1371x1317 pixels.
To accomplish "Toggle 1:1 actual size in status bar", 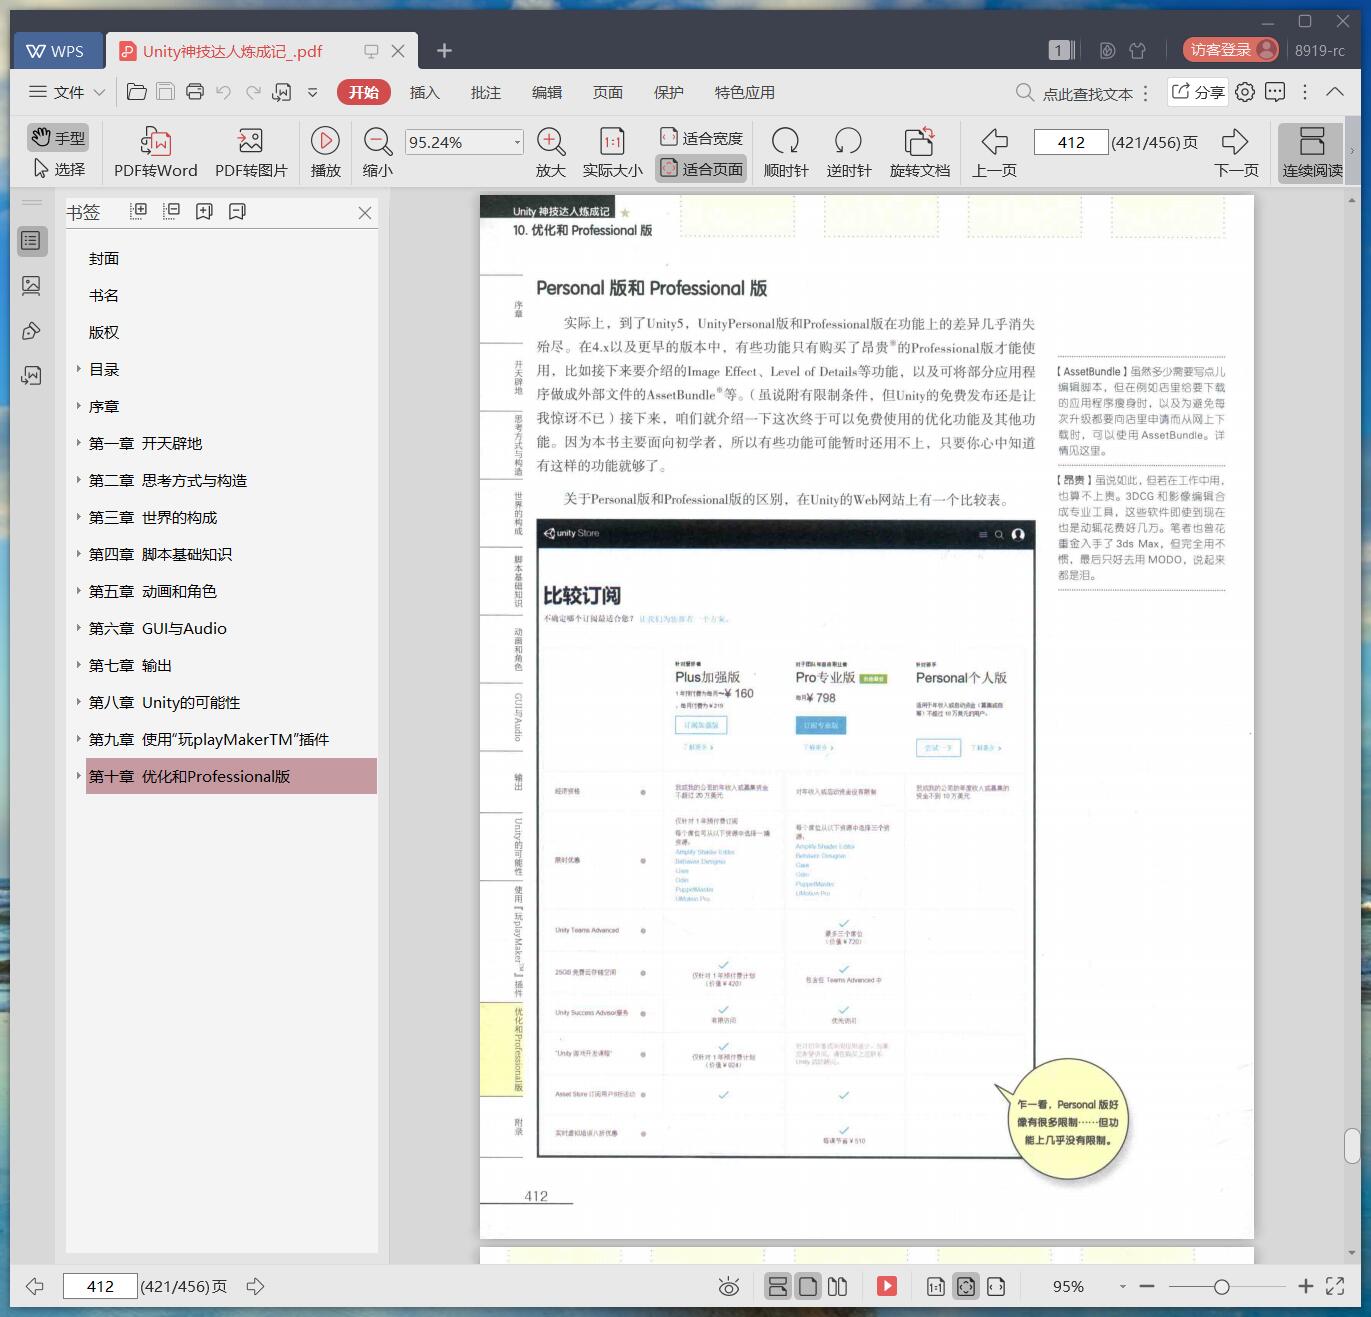I will pos(936,1286).
